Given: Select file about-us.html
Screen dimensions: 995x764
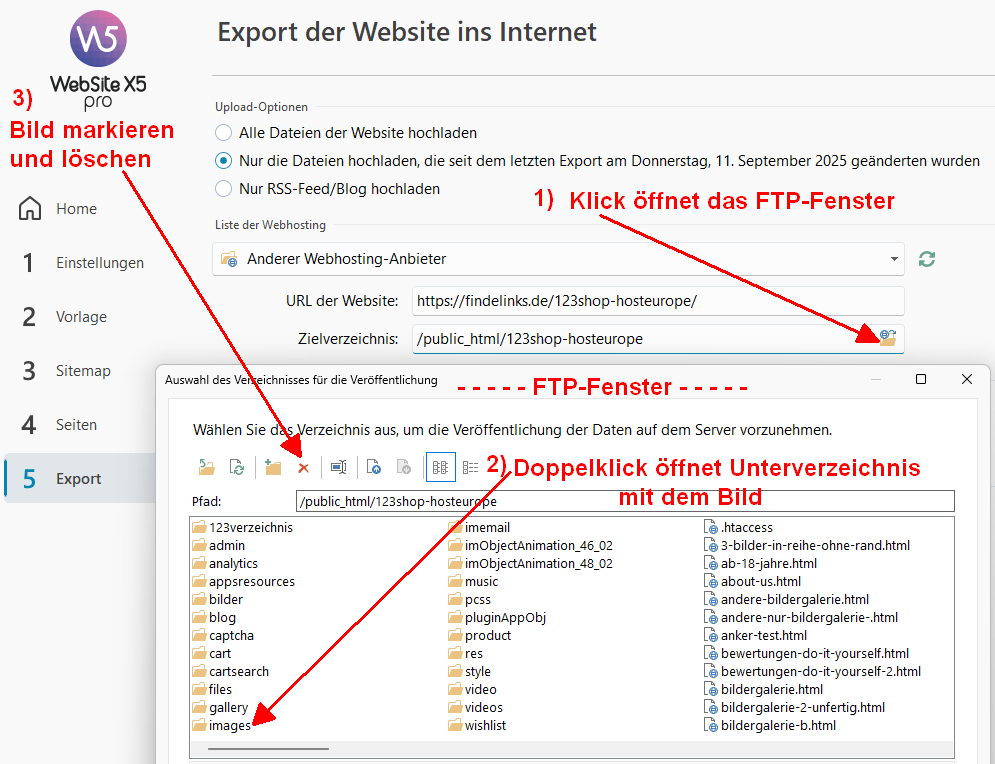Looking at the screenshot, I should 753,581.
